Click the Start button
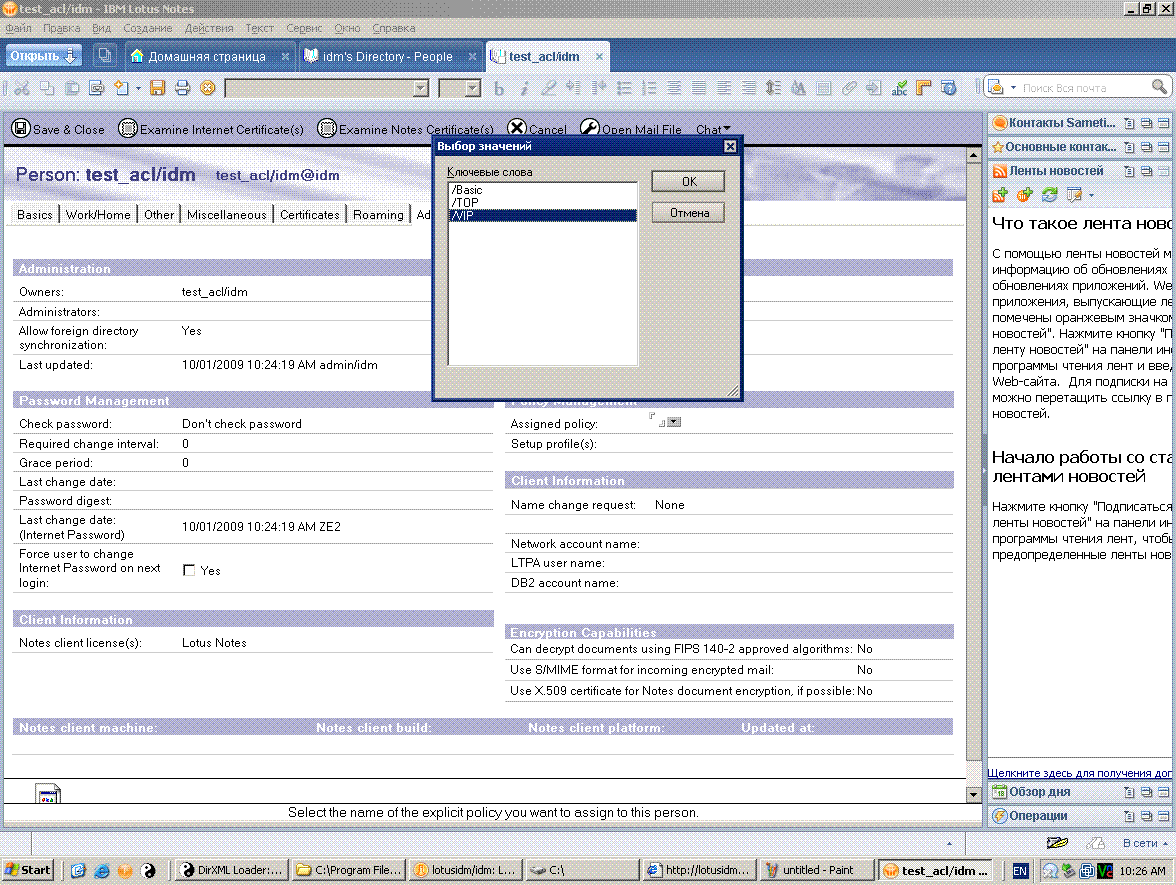 pyautogui.click(x=28, y=870)
